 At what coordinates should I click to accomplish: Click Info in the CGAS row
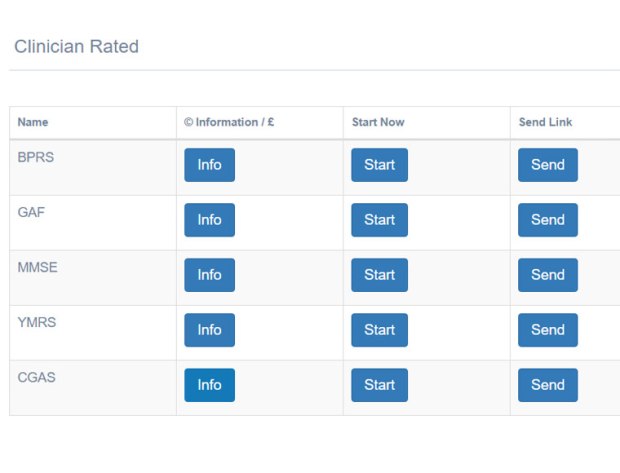209,385
